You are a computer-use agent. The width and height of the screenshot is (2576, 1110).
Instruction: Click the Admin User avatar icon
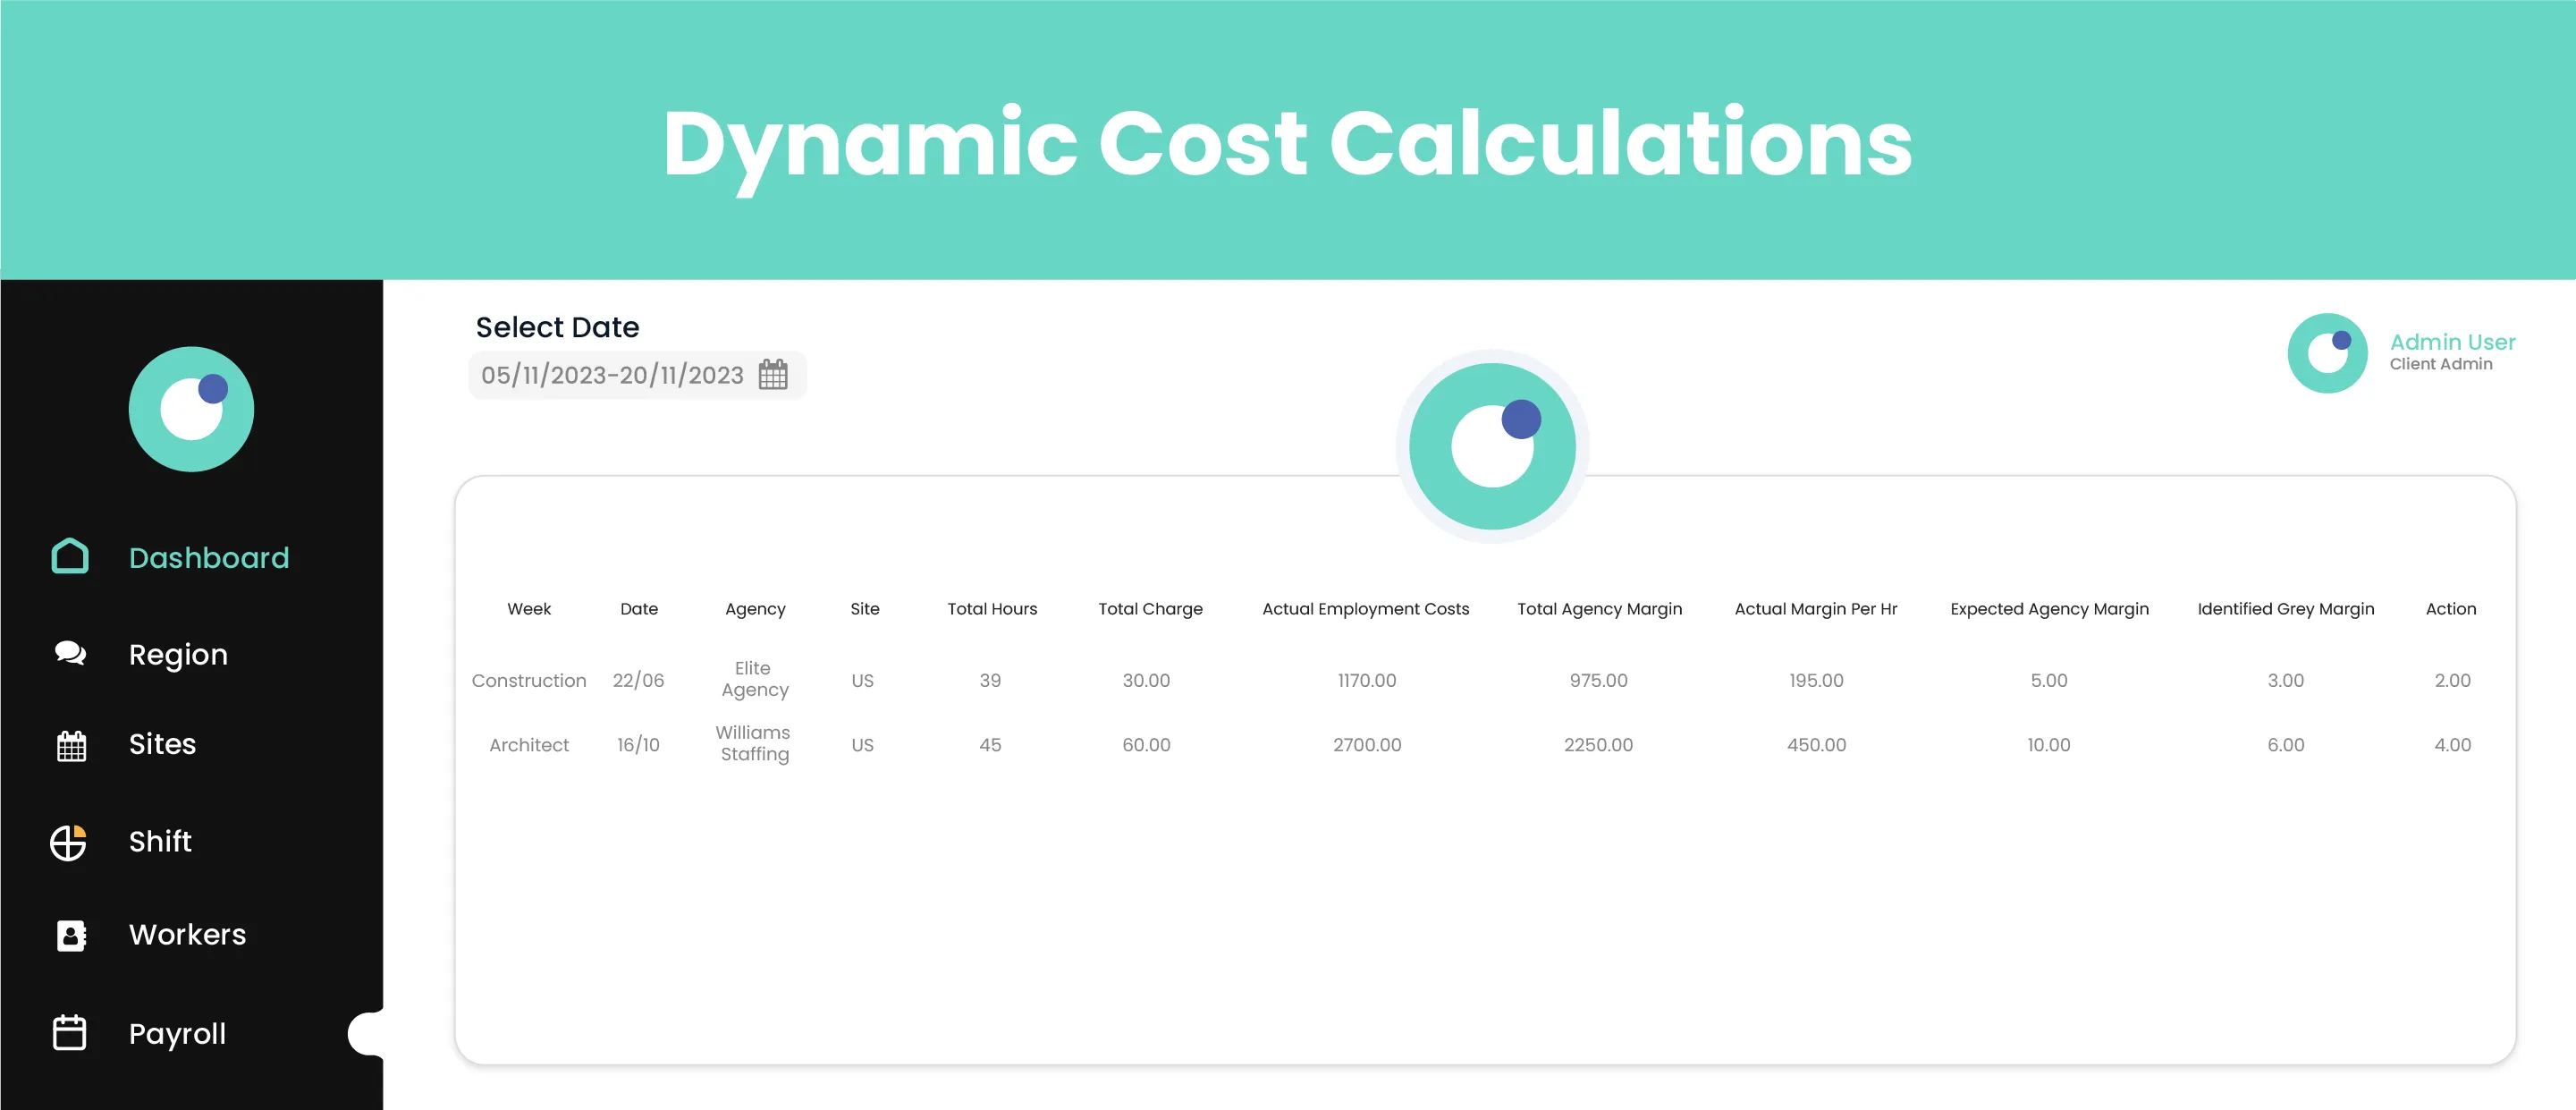tap(2327, 353)
